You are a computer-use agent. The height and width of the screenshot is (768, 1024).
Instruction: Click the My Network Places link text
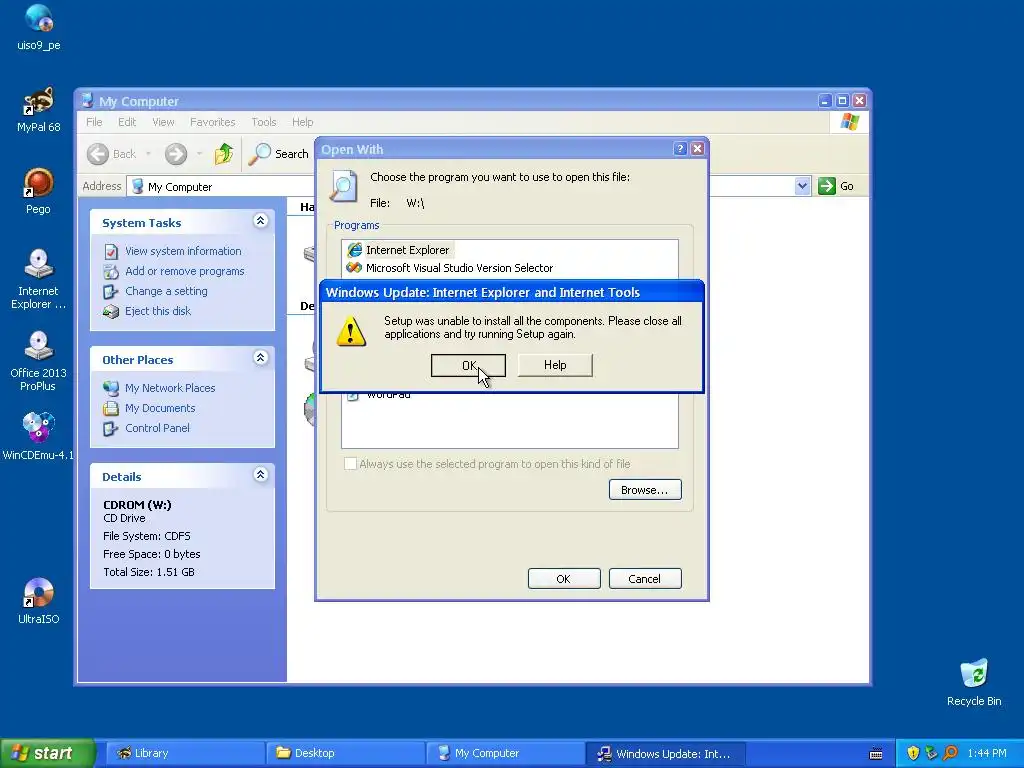coord(170,388)
